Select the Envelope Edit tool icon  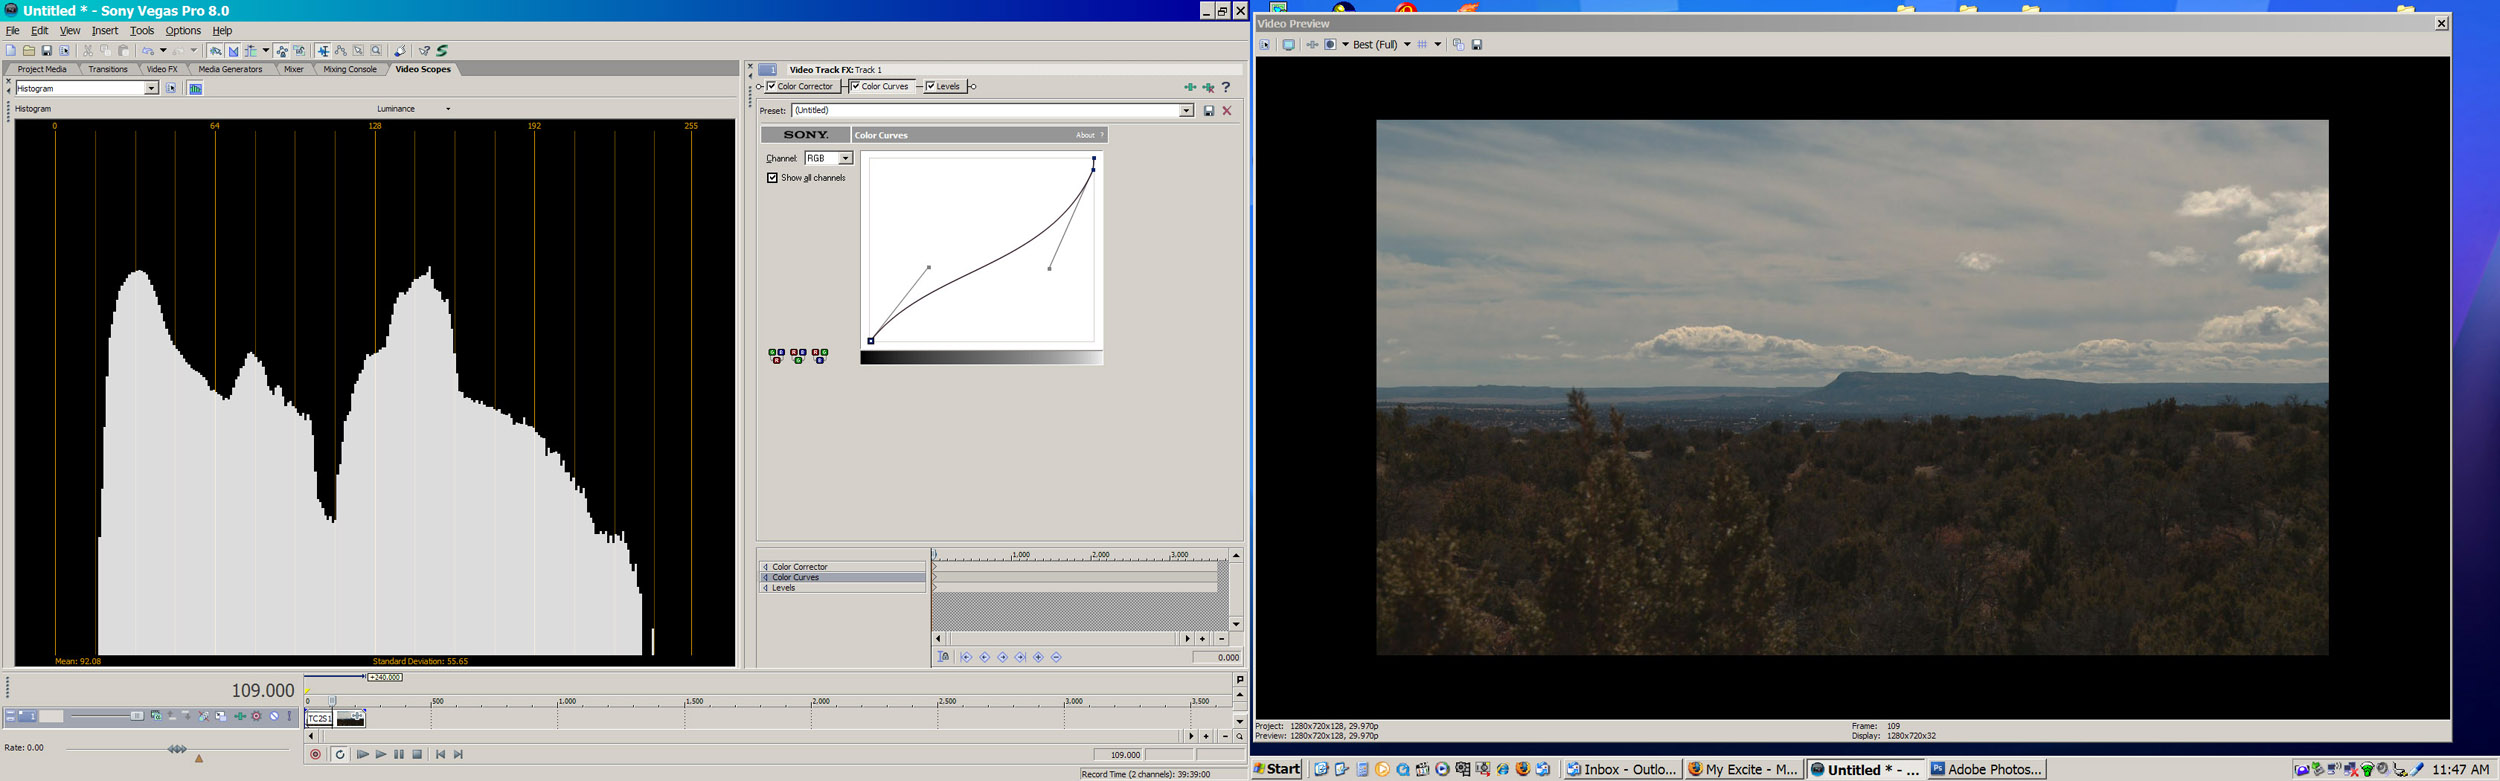coord(341,50)
